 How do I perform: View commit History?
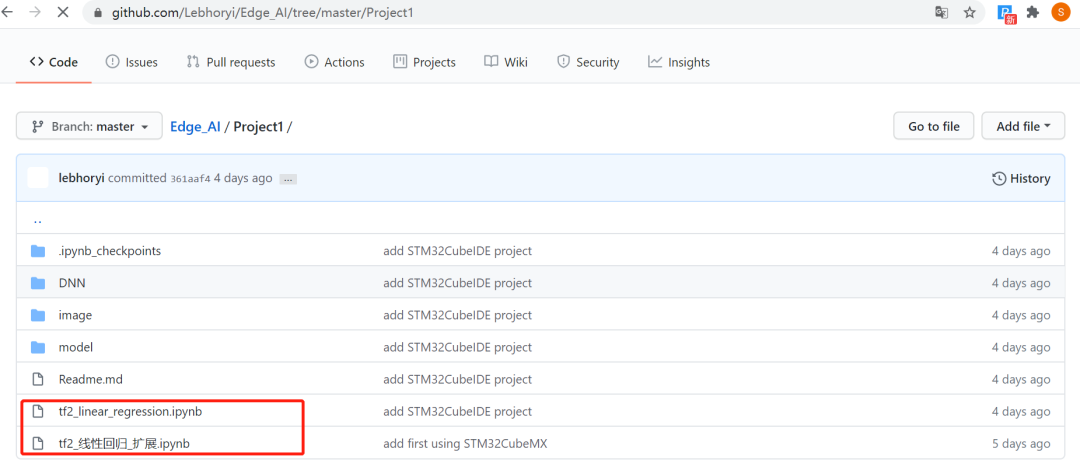(1021, 178)
